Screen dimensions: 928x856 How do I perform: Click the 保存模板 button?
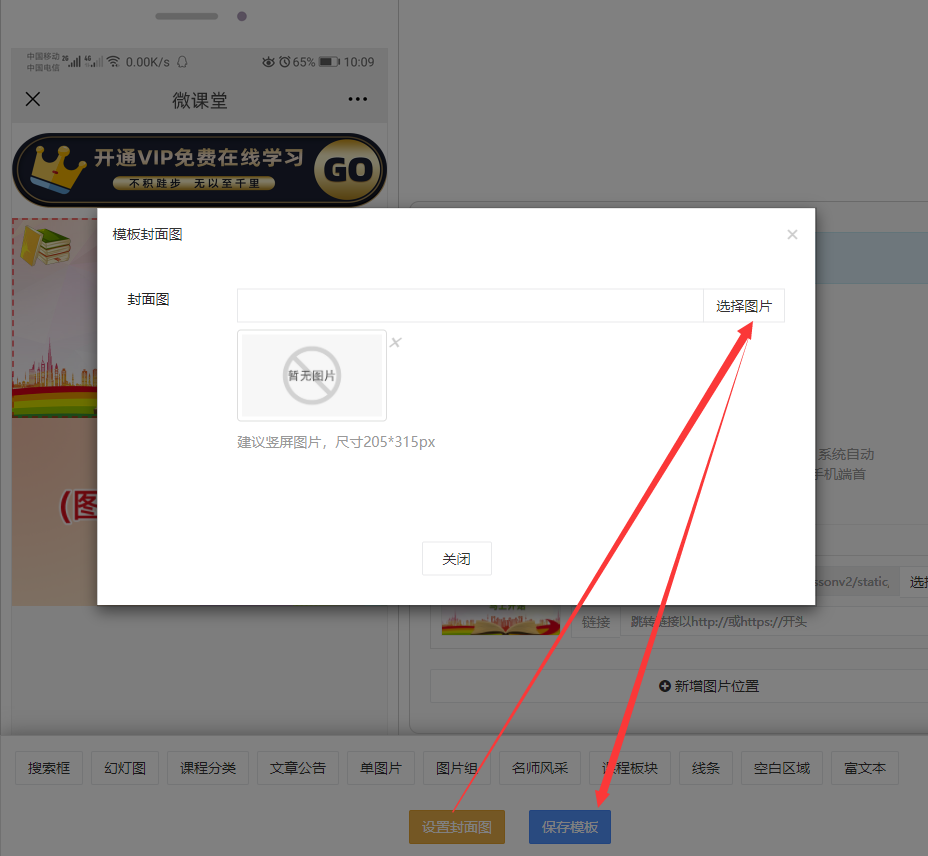(569, 826)
